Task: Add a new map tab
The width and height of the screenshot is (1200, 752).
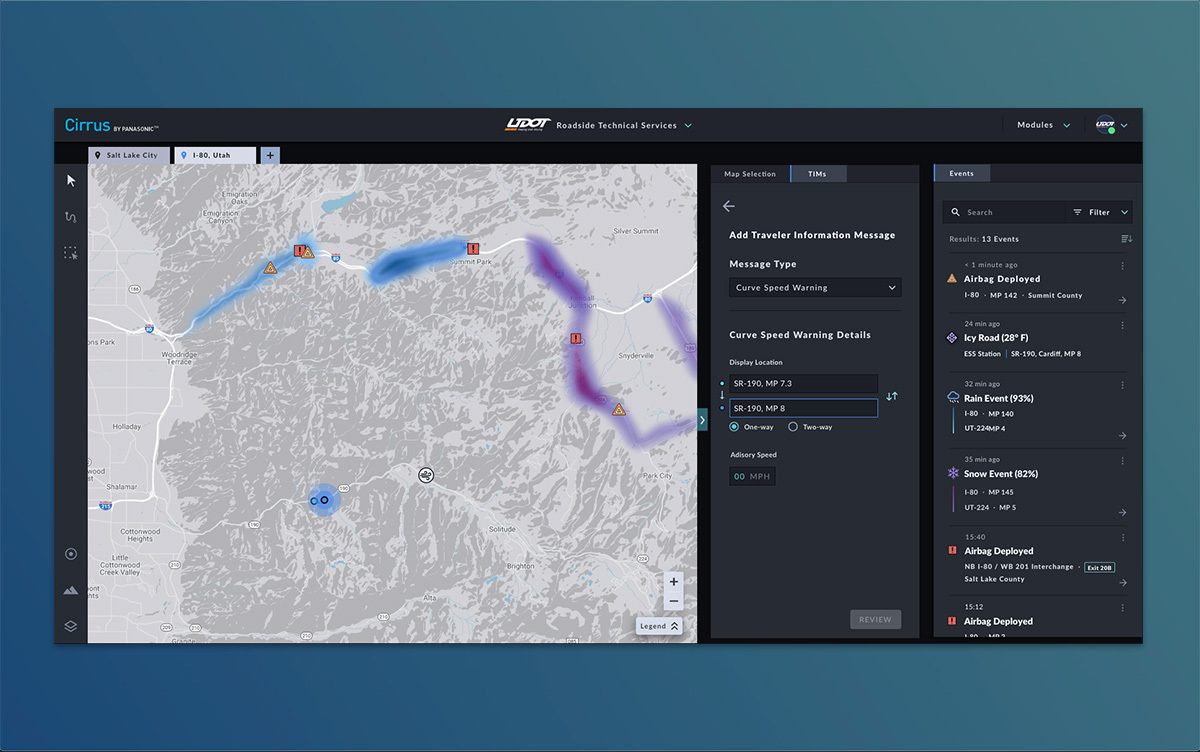Action: click(x=271, y=155)
